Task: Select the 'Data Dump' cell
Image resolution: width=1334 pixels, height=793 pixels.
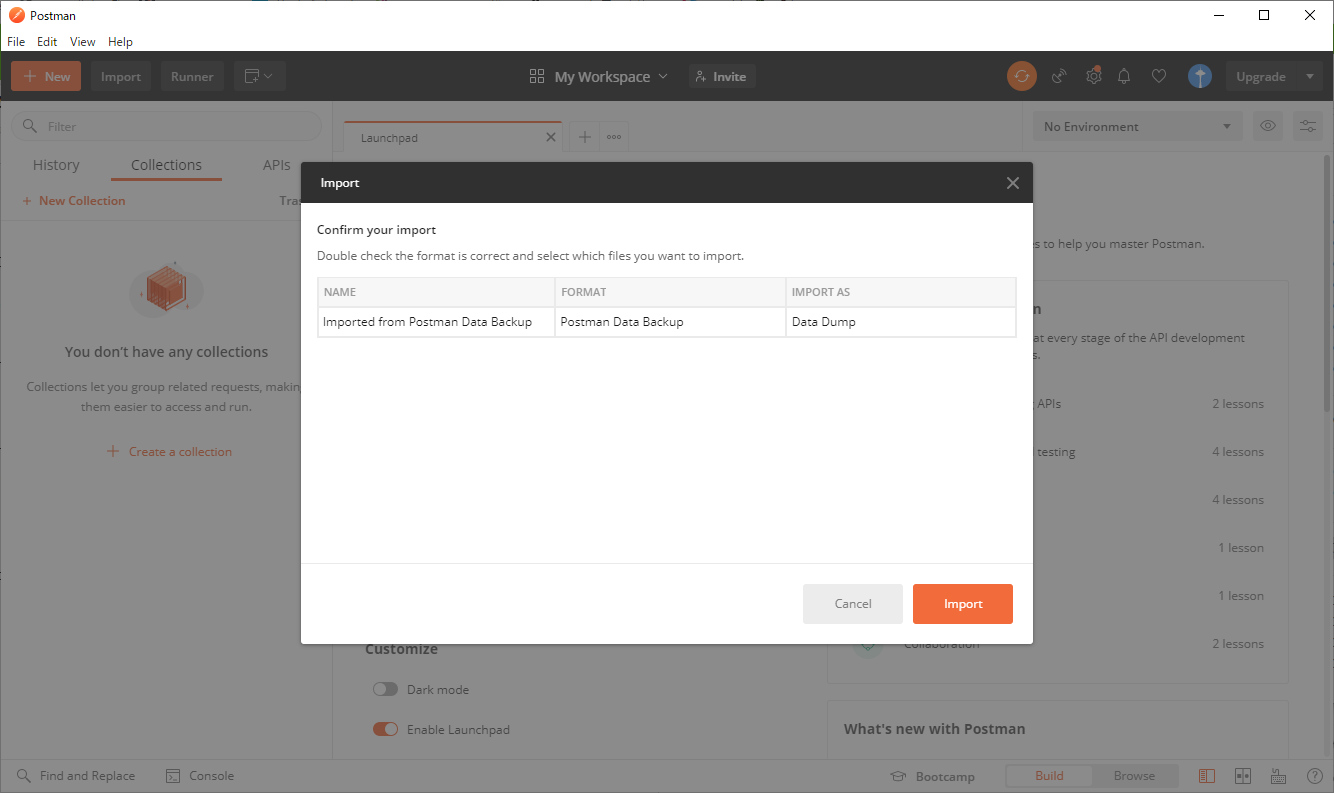Action: [901, 322]
